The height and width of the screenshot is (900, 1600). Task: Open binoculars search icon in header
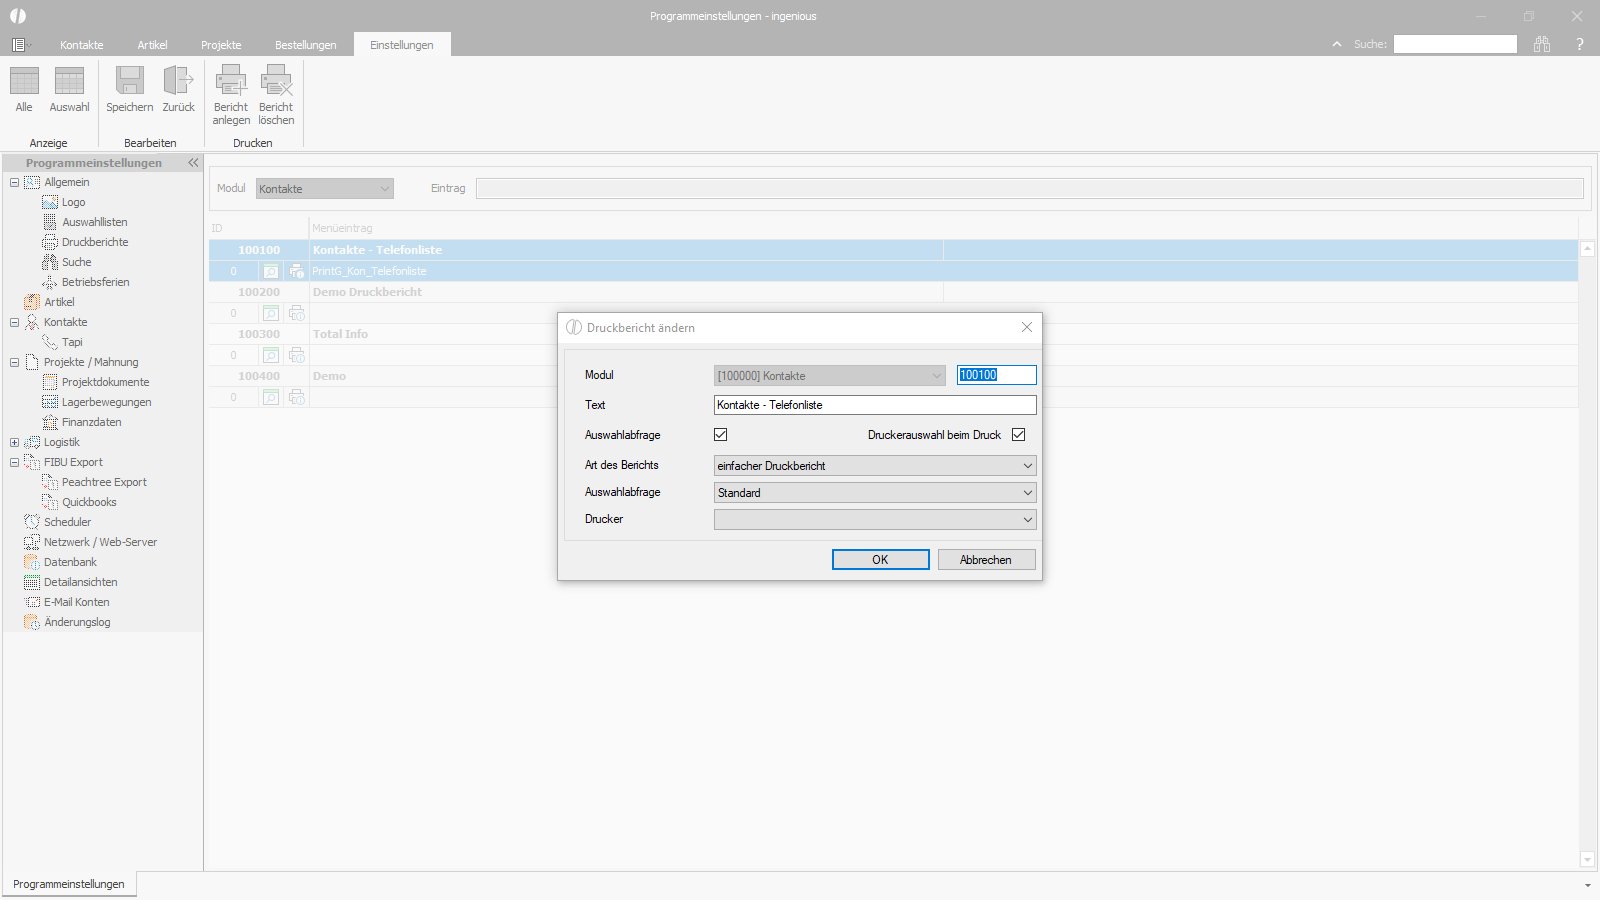(x=1542, y=44)
